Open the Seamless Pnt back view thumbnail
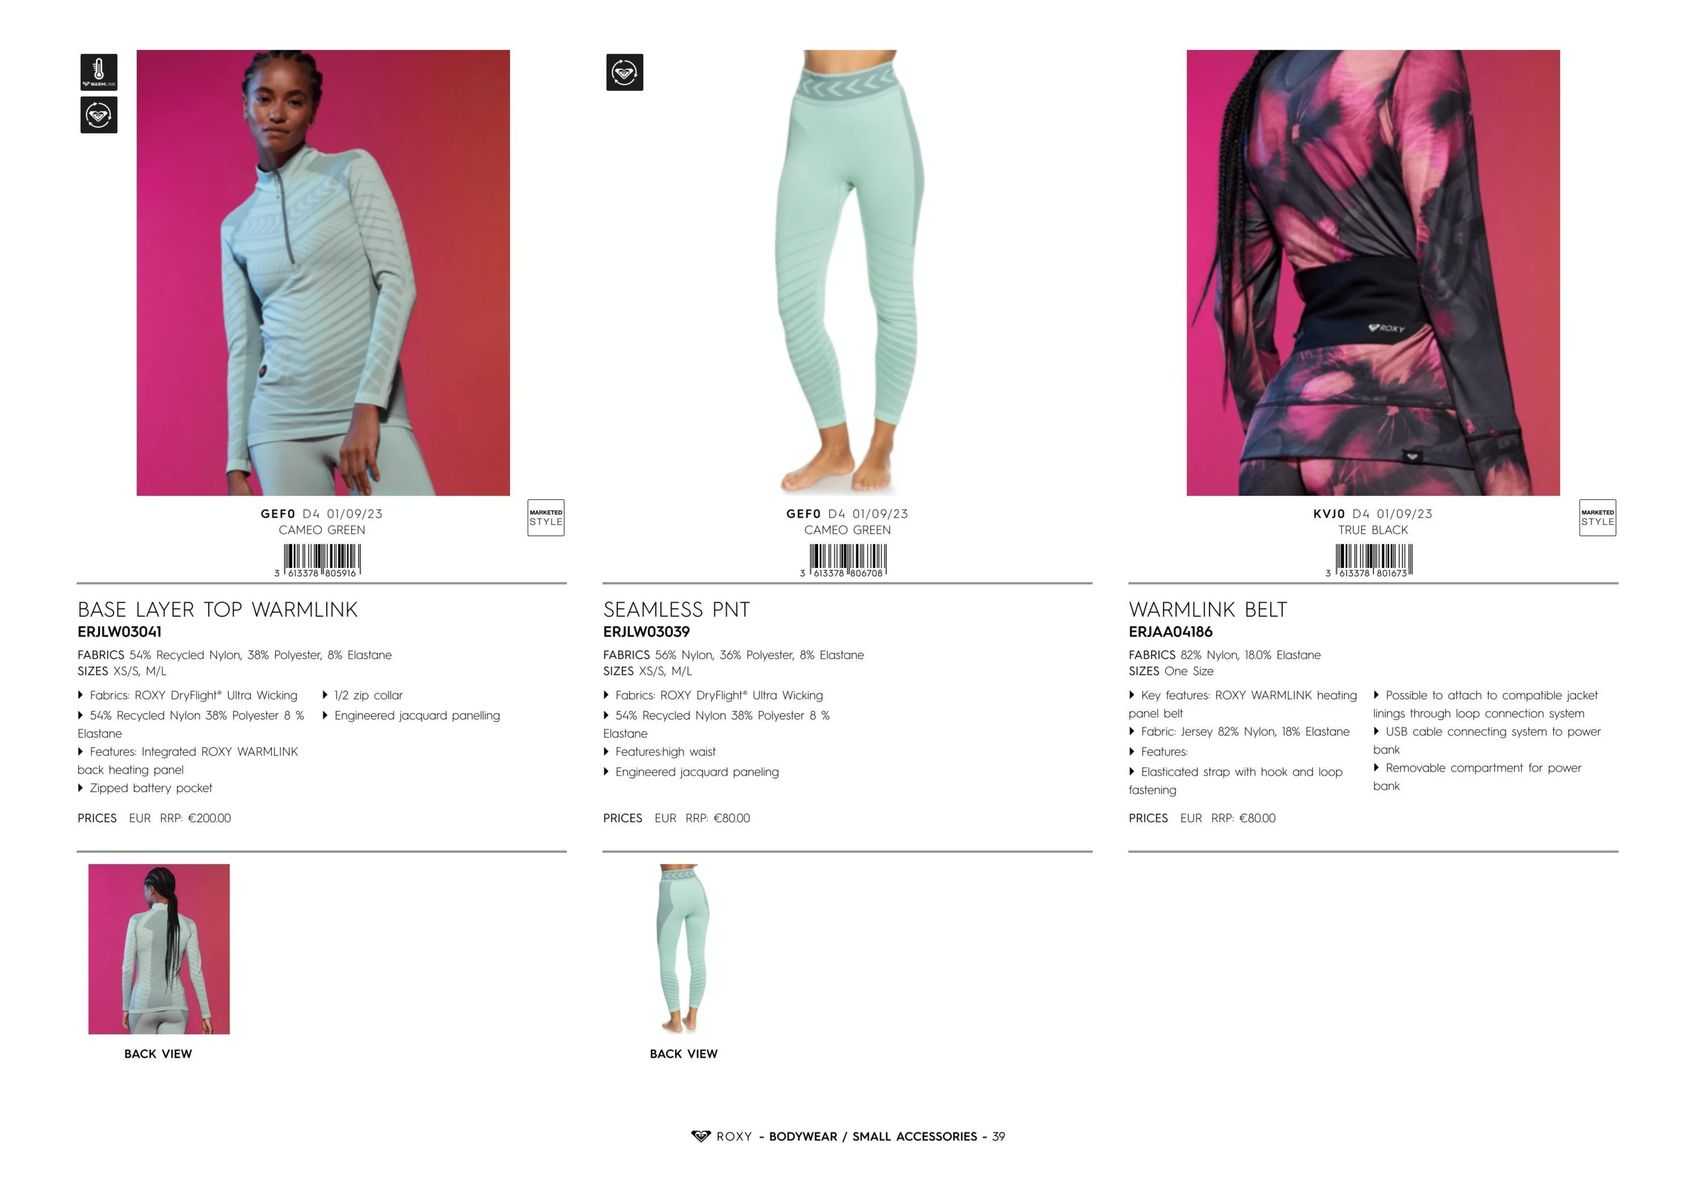Image resolution: width=1698 pixels, height=1200 pixels. click(x=684, y=949)
